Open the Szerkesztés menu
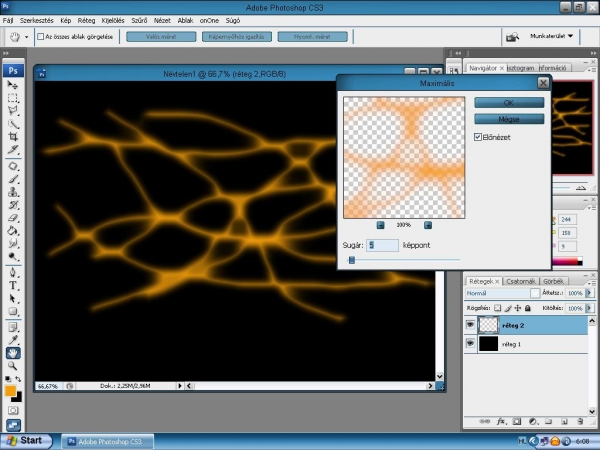 pos(37,21)
